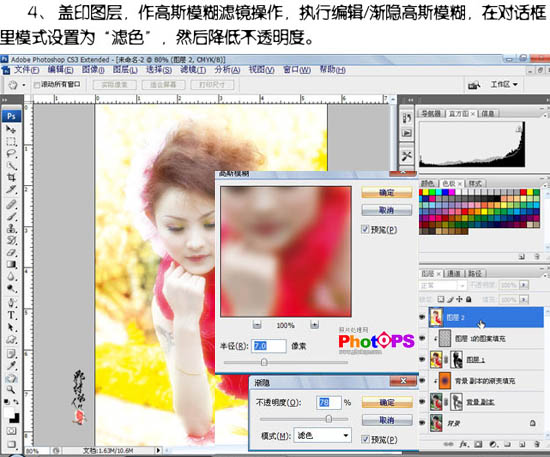Click 取消 in the Gaussian Blur dialog
The height and width of the screenshot is (457, 550).
click(x=387, y=210)
